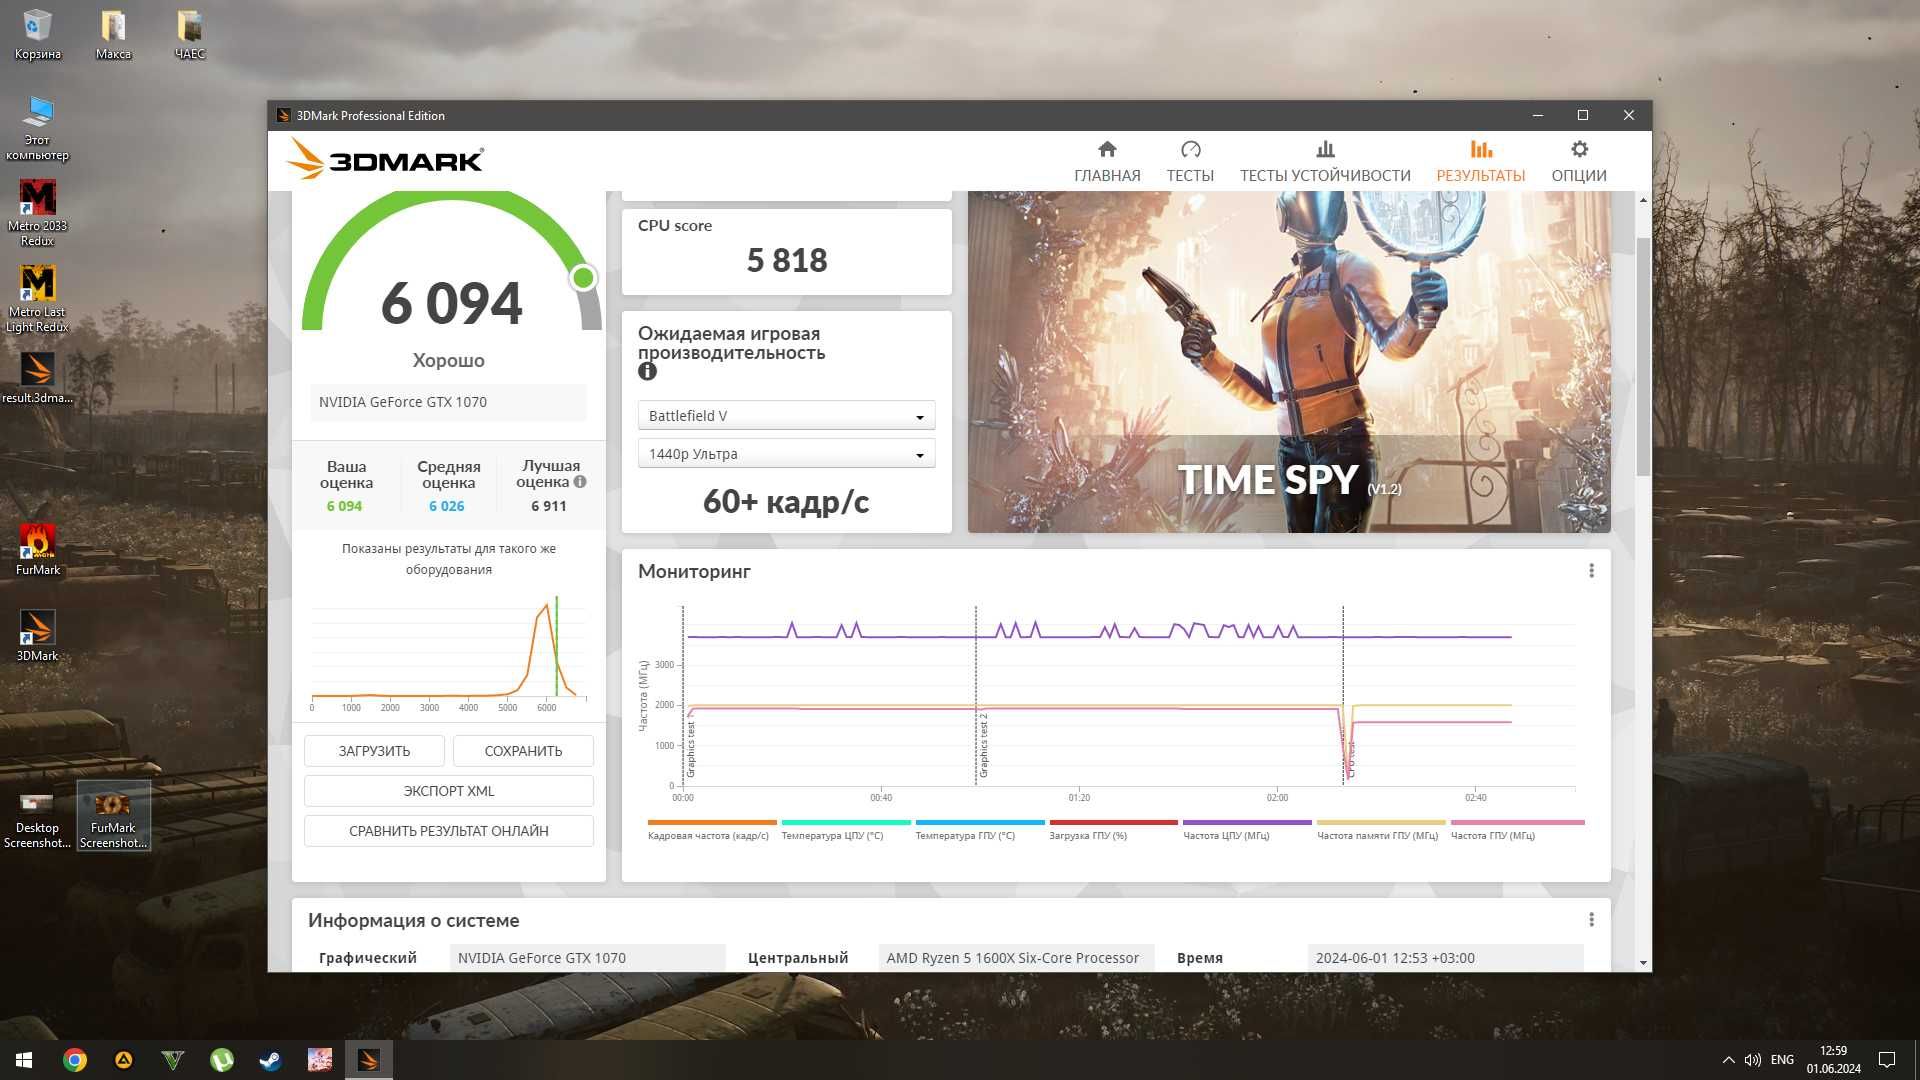Image resolution: width=1920 pixels, height=1080 pixels.
Task: Open the volume control in system tray
Action: [x=1752, y=1060]
